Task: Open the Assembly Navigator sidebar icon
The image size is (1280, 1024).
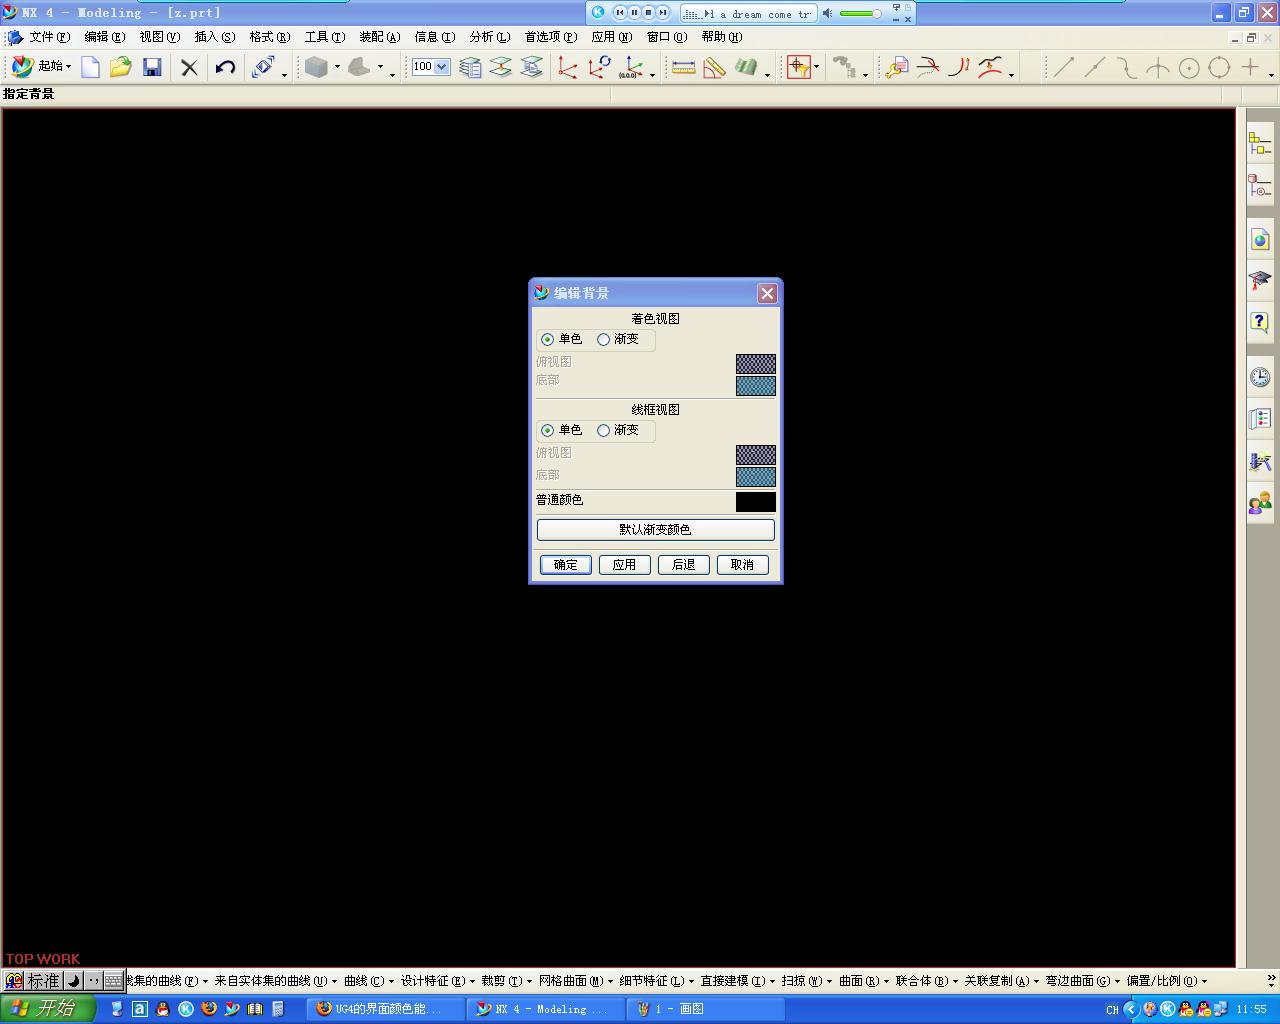Action: (x=1260, y=144)
